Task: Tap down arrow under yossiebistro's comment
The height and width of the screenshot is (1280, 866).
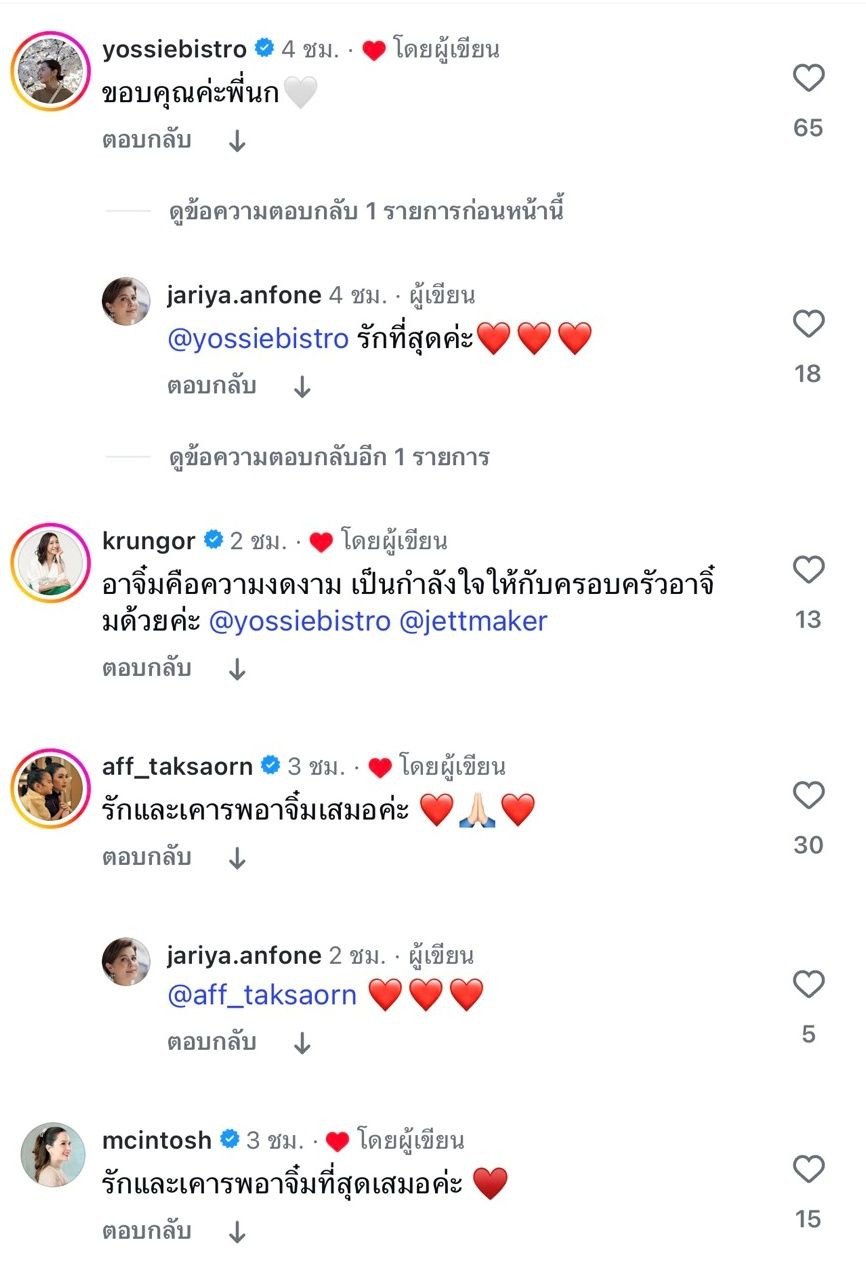Action: point(237,142)
